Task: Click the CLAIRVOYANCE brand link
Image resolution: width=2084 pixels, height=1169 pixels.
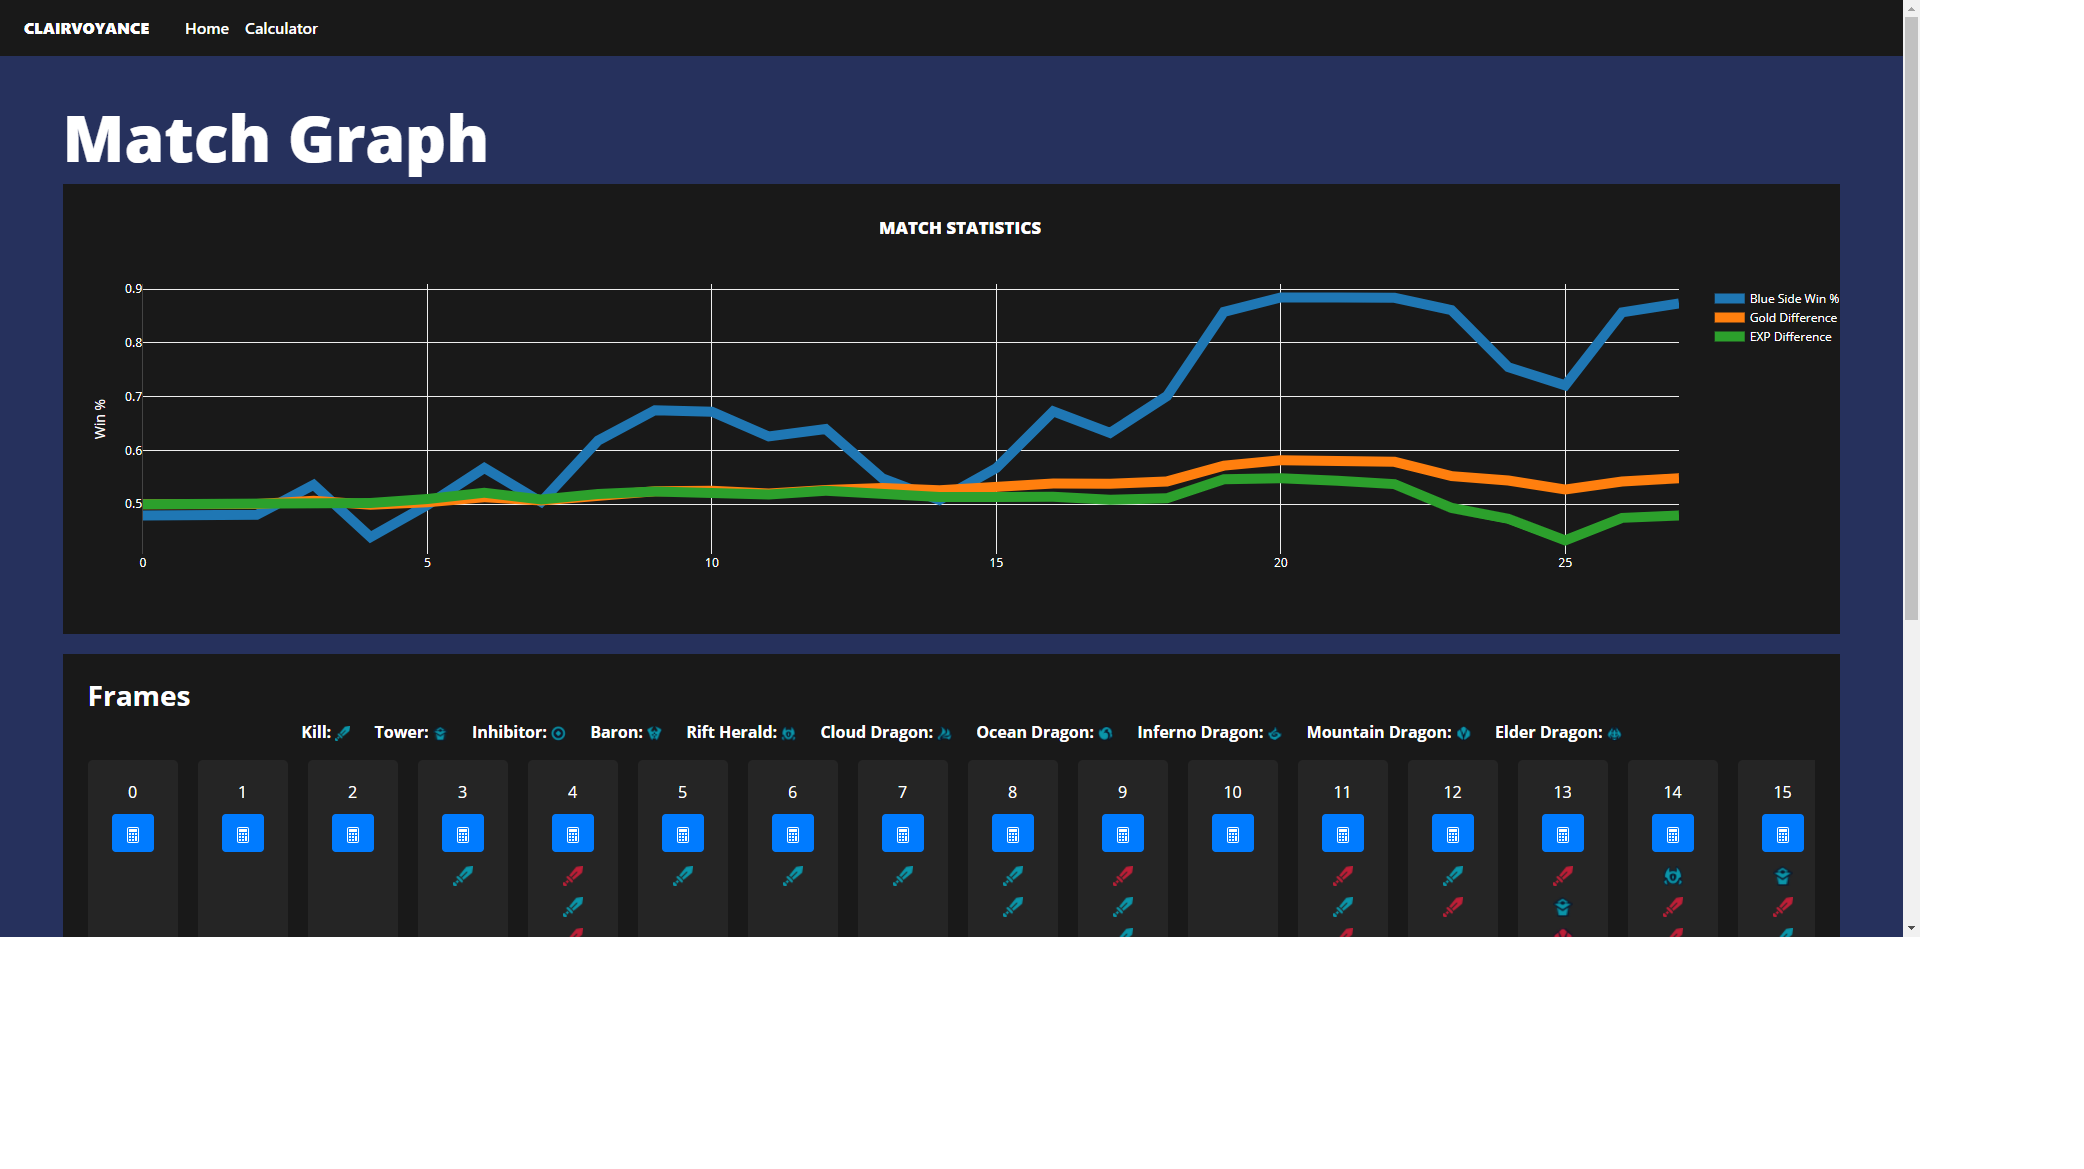Action: coord(87,28)
